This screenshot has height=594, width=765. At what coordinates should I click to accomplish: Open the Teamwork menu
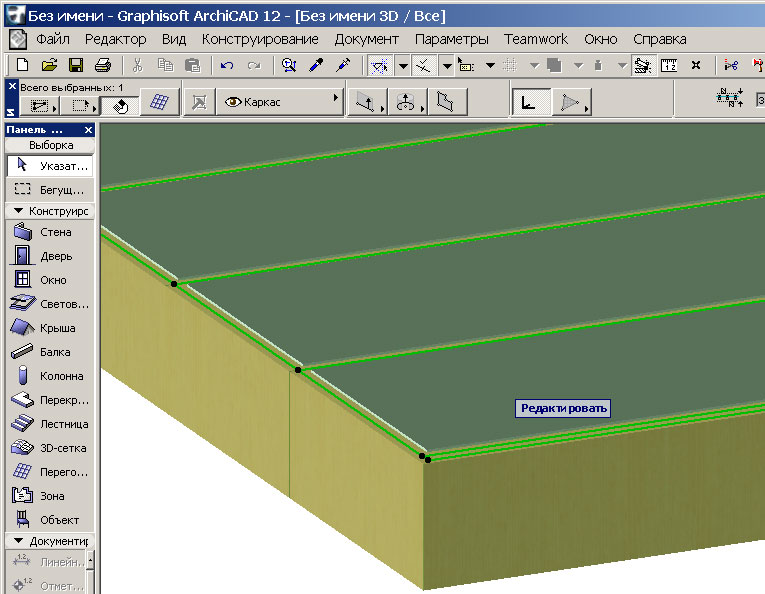point(535,39)
